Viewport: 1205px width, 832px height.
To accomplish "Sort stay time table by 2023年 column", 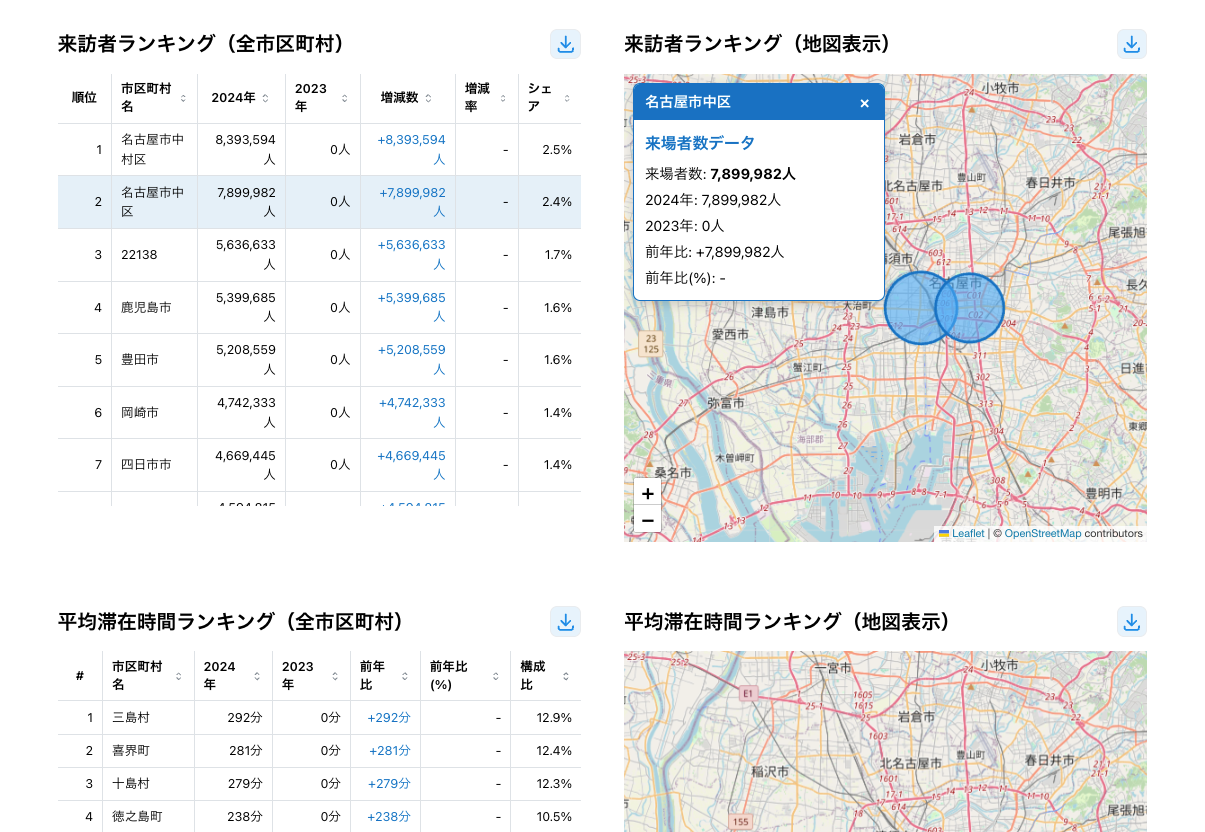I will point(335,676).
